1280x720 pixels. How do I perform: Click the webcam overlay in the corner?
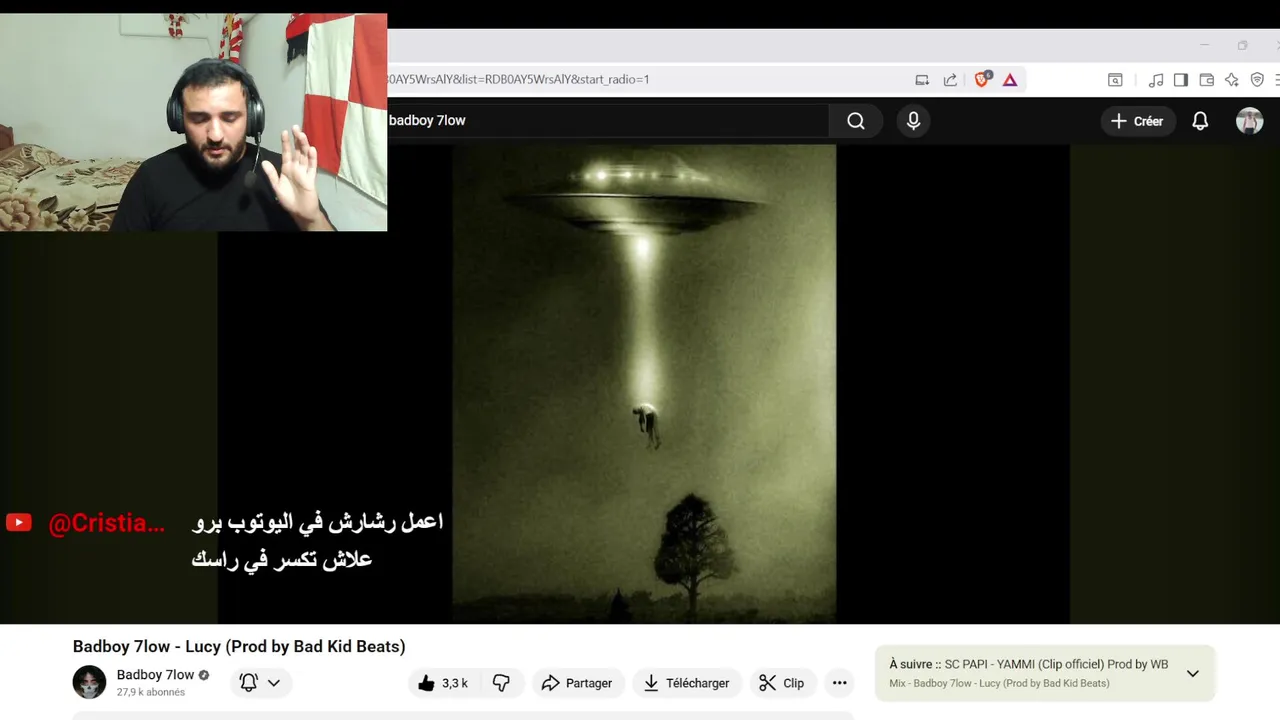[193, 122]
